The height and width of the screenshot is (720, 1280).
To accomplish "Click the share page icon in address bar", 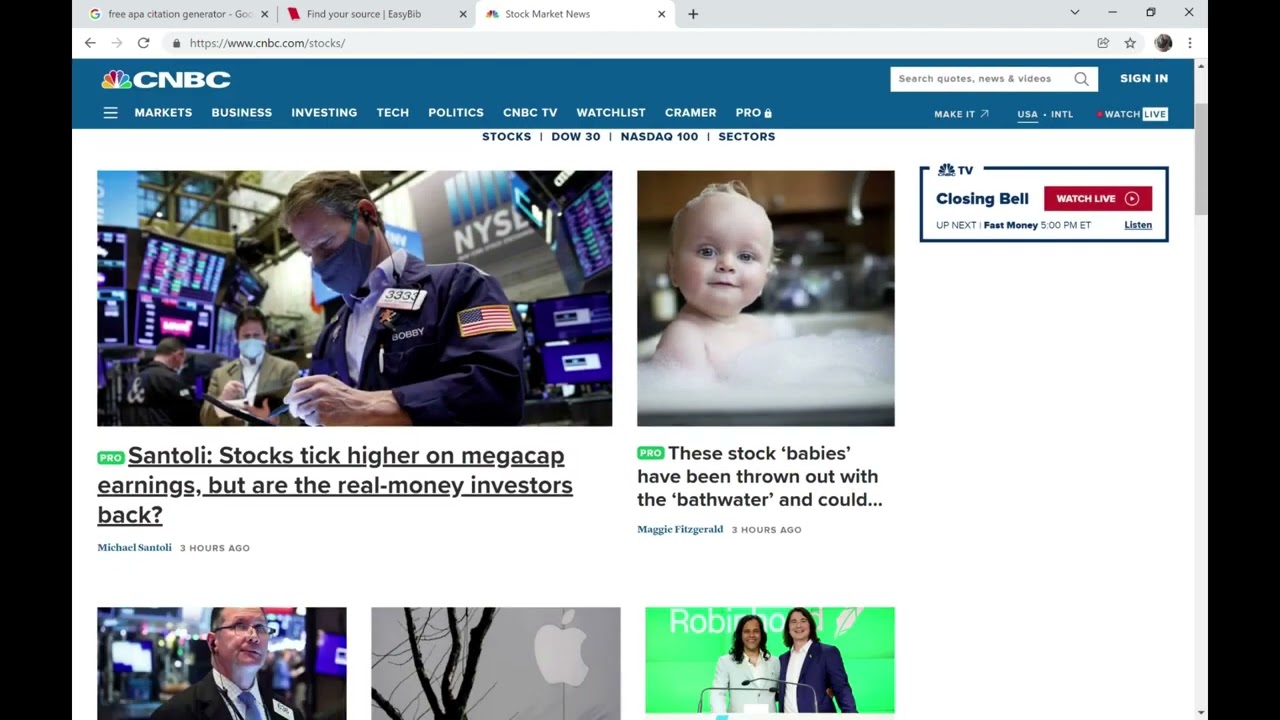I will click(1103, 43).
